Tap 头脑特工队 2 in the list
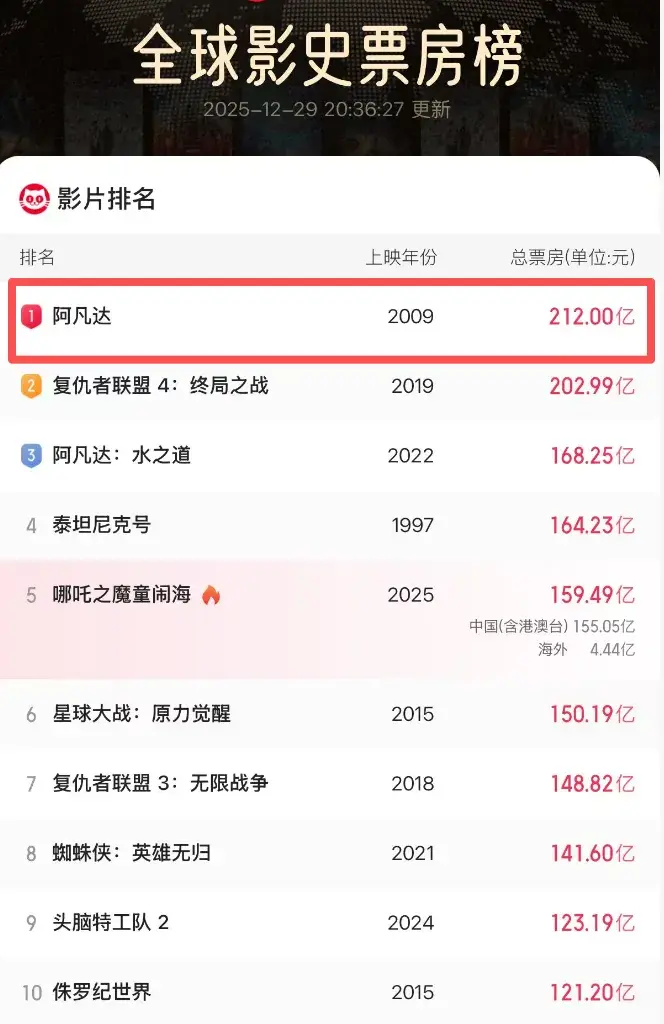Image resolution: width=664 pixels, height=1024 pixels. (110, 922)
